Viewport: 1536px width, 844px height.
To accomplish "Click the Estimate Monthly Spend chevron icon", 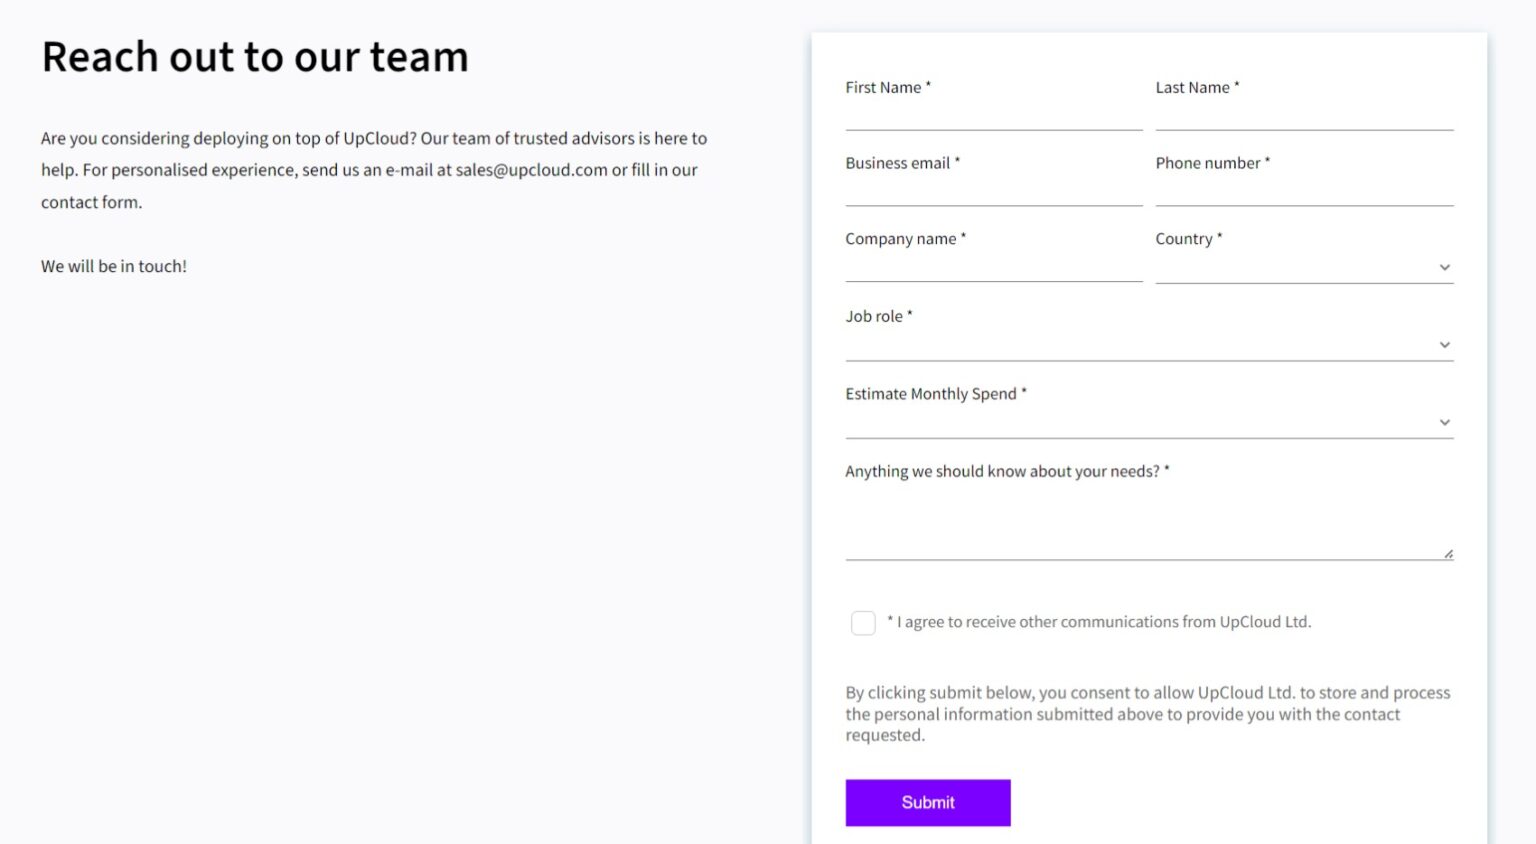I will [1444, 421].
